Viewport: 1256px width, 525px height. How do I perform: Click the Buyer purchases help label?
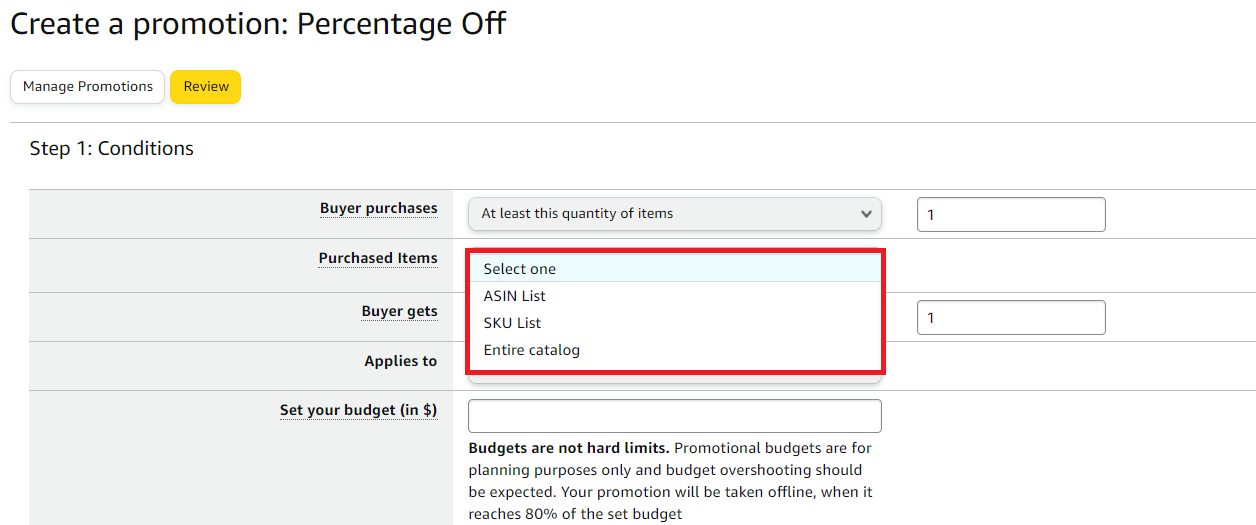378,209
